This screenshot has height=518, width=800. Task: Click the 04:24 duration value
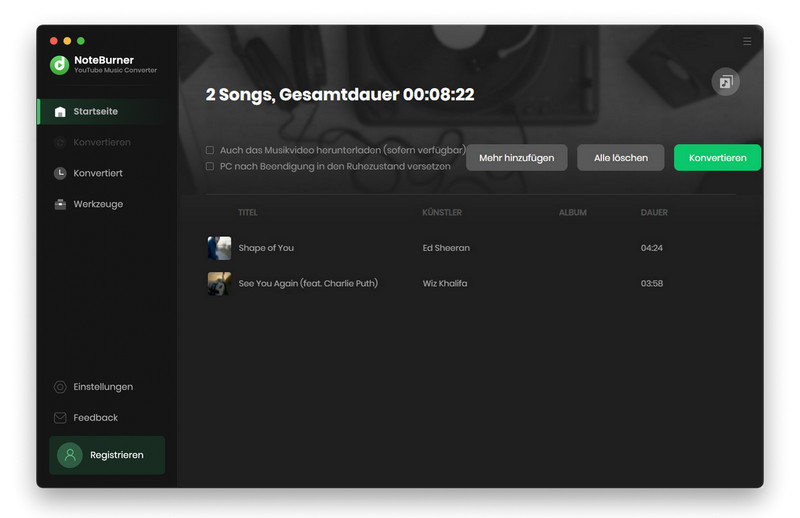652,248
